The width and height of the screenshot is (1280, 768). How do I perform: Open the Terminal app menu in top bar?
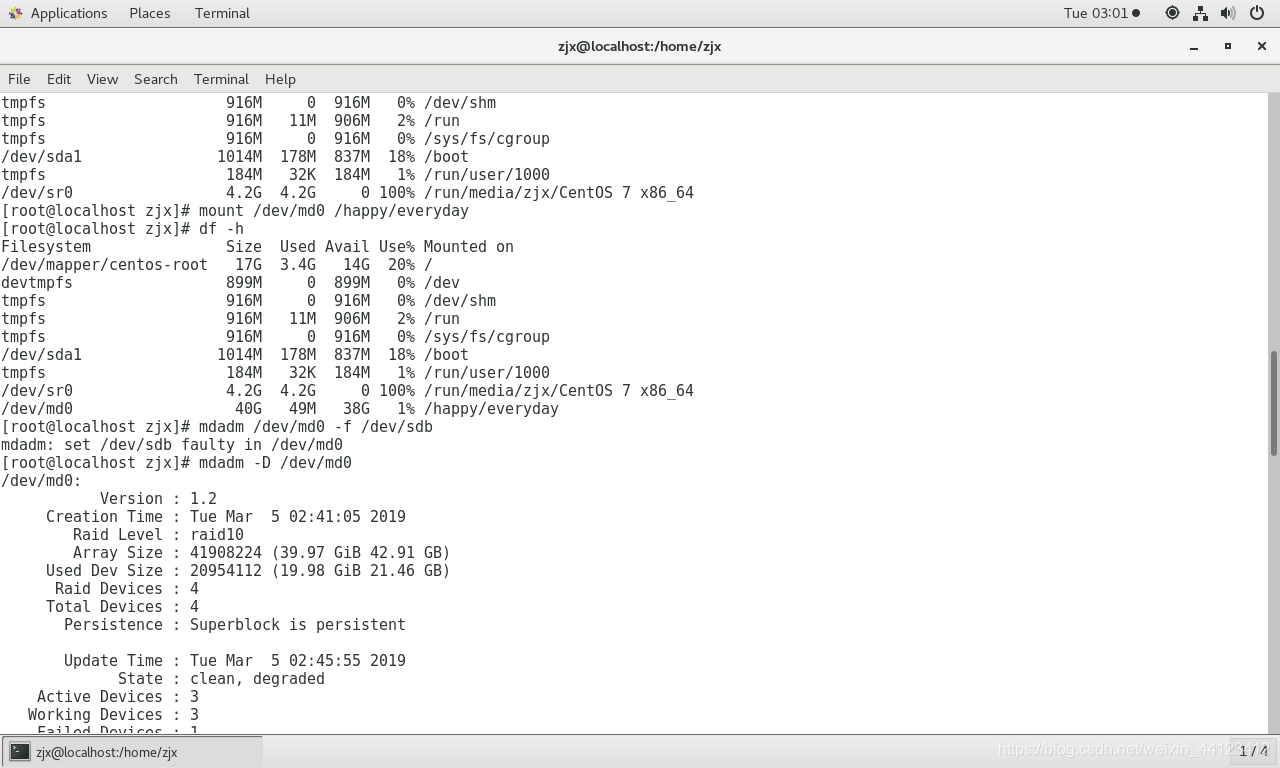coord(222,13)
